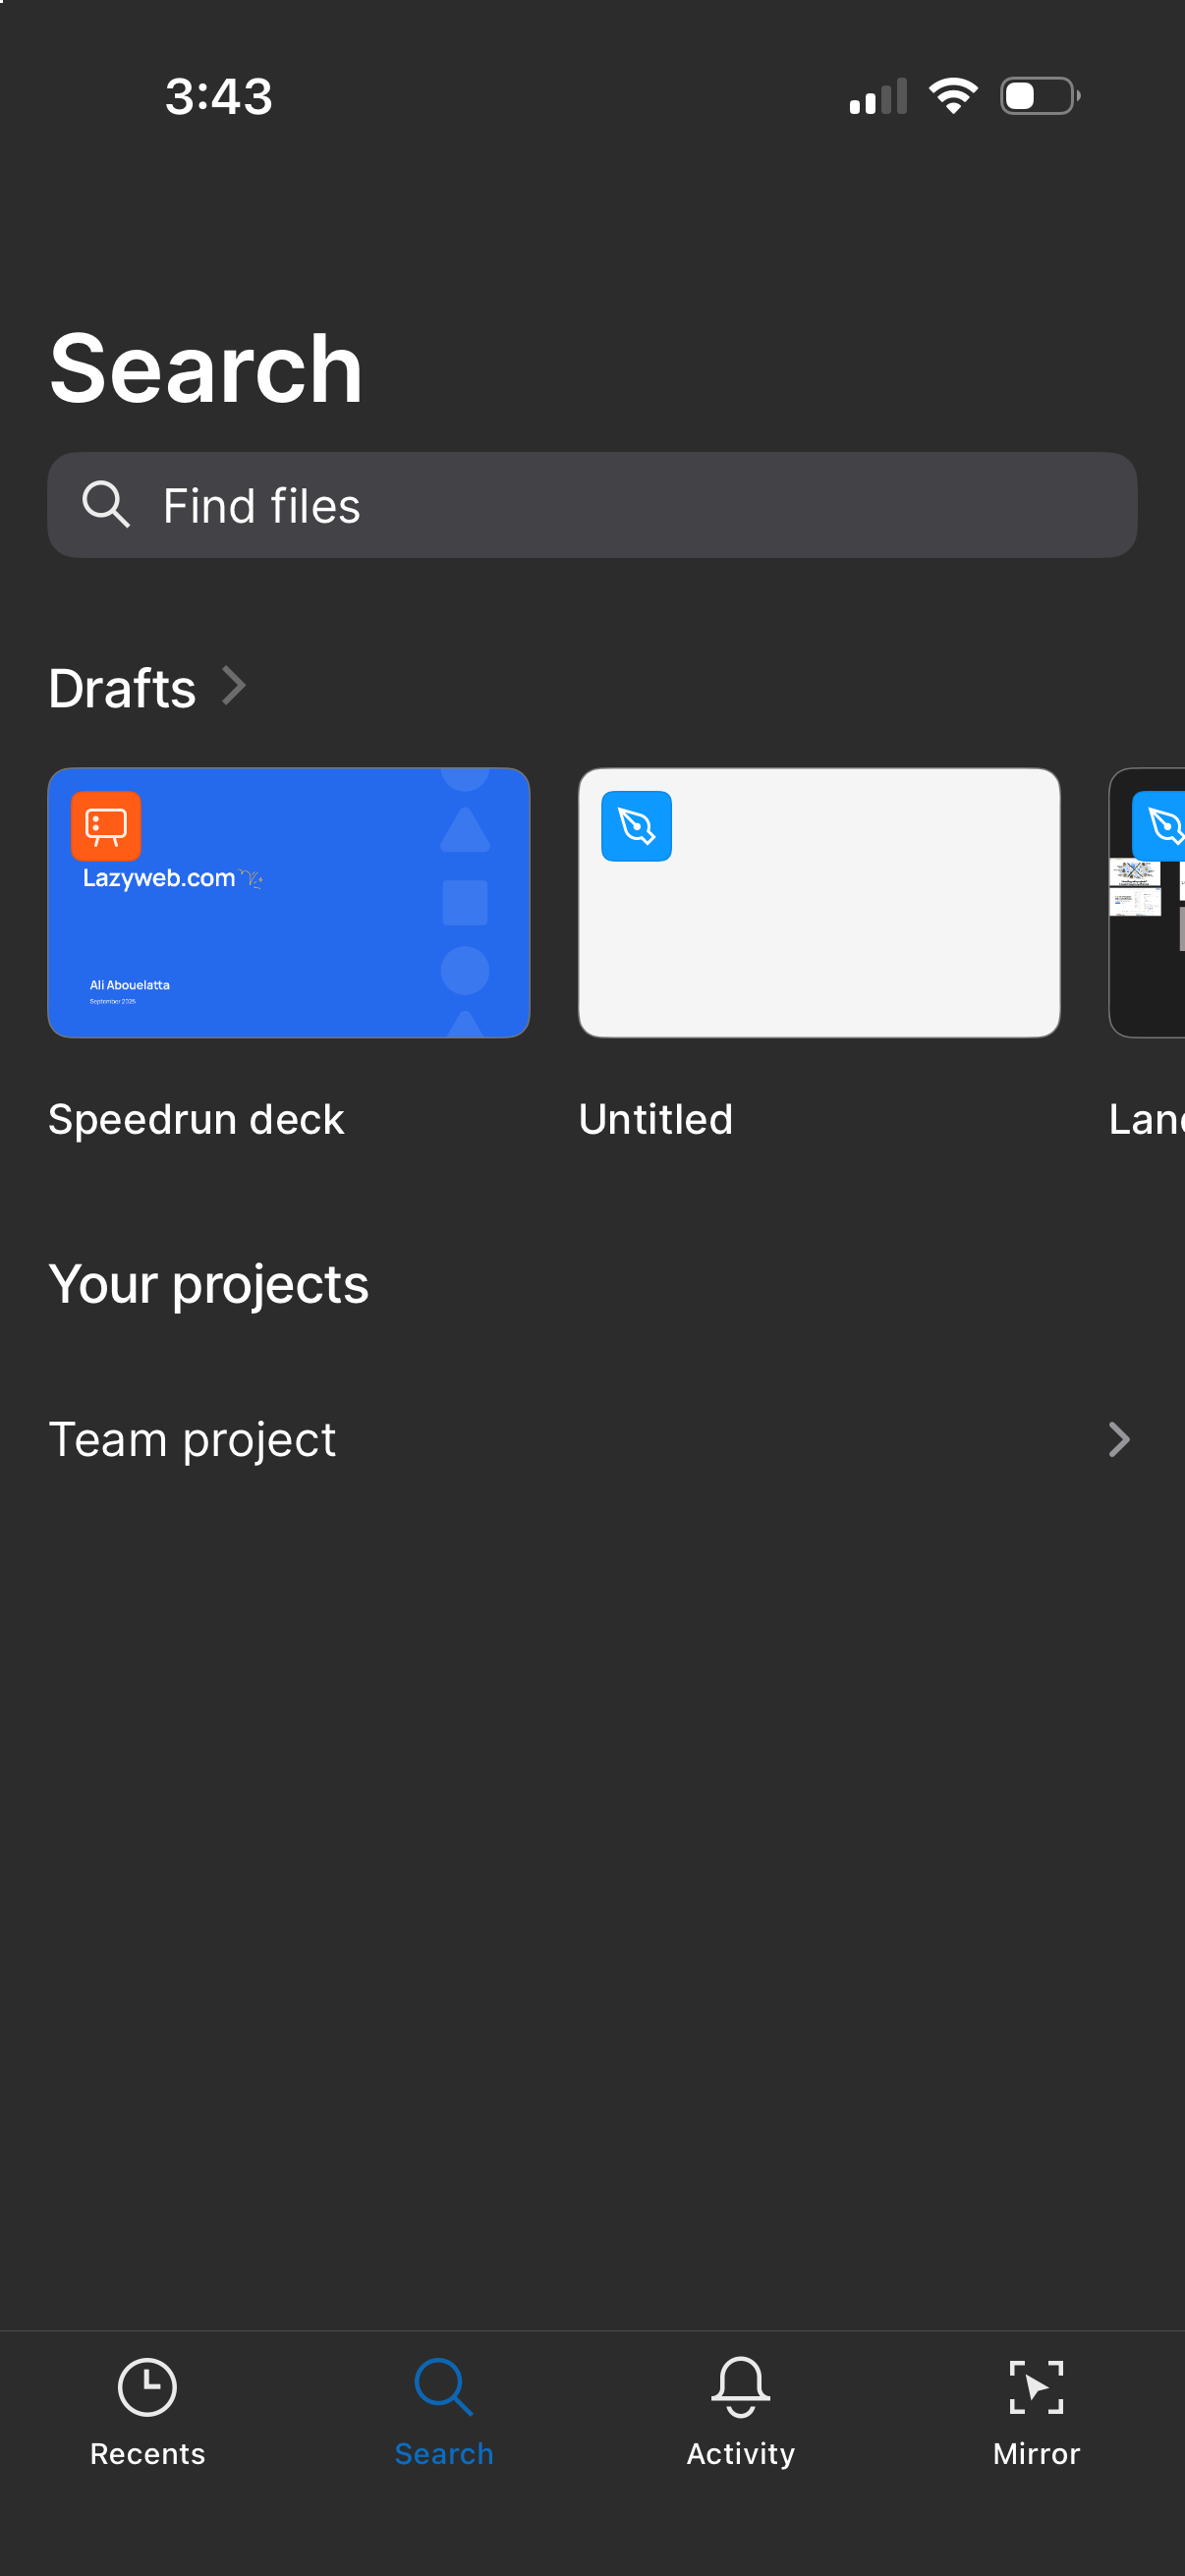Open the Mirror icon in bottom bar
Viewport: 1185px width, 2576px height.
pyautogui.click(x=1036, y=2388)
